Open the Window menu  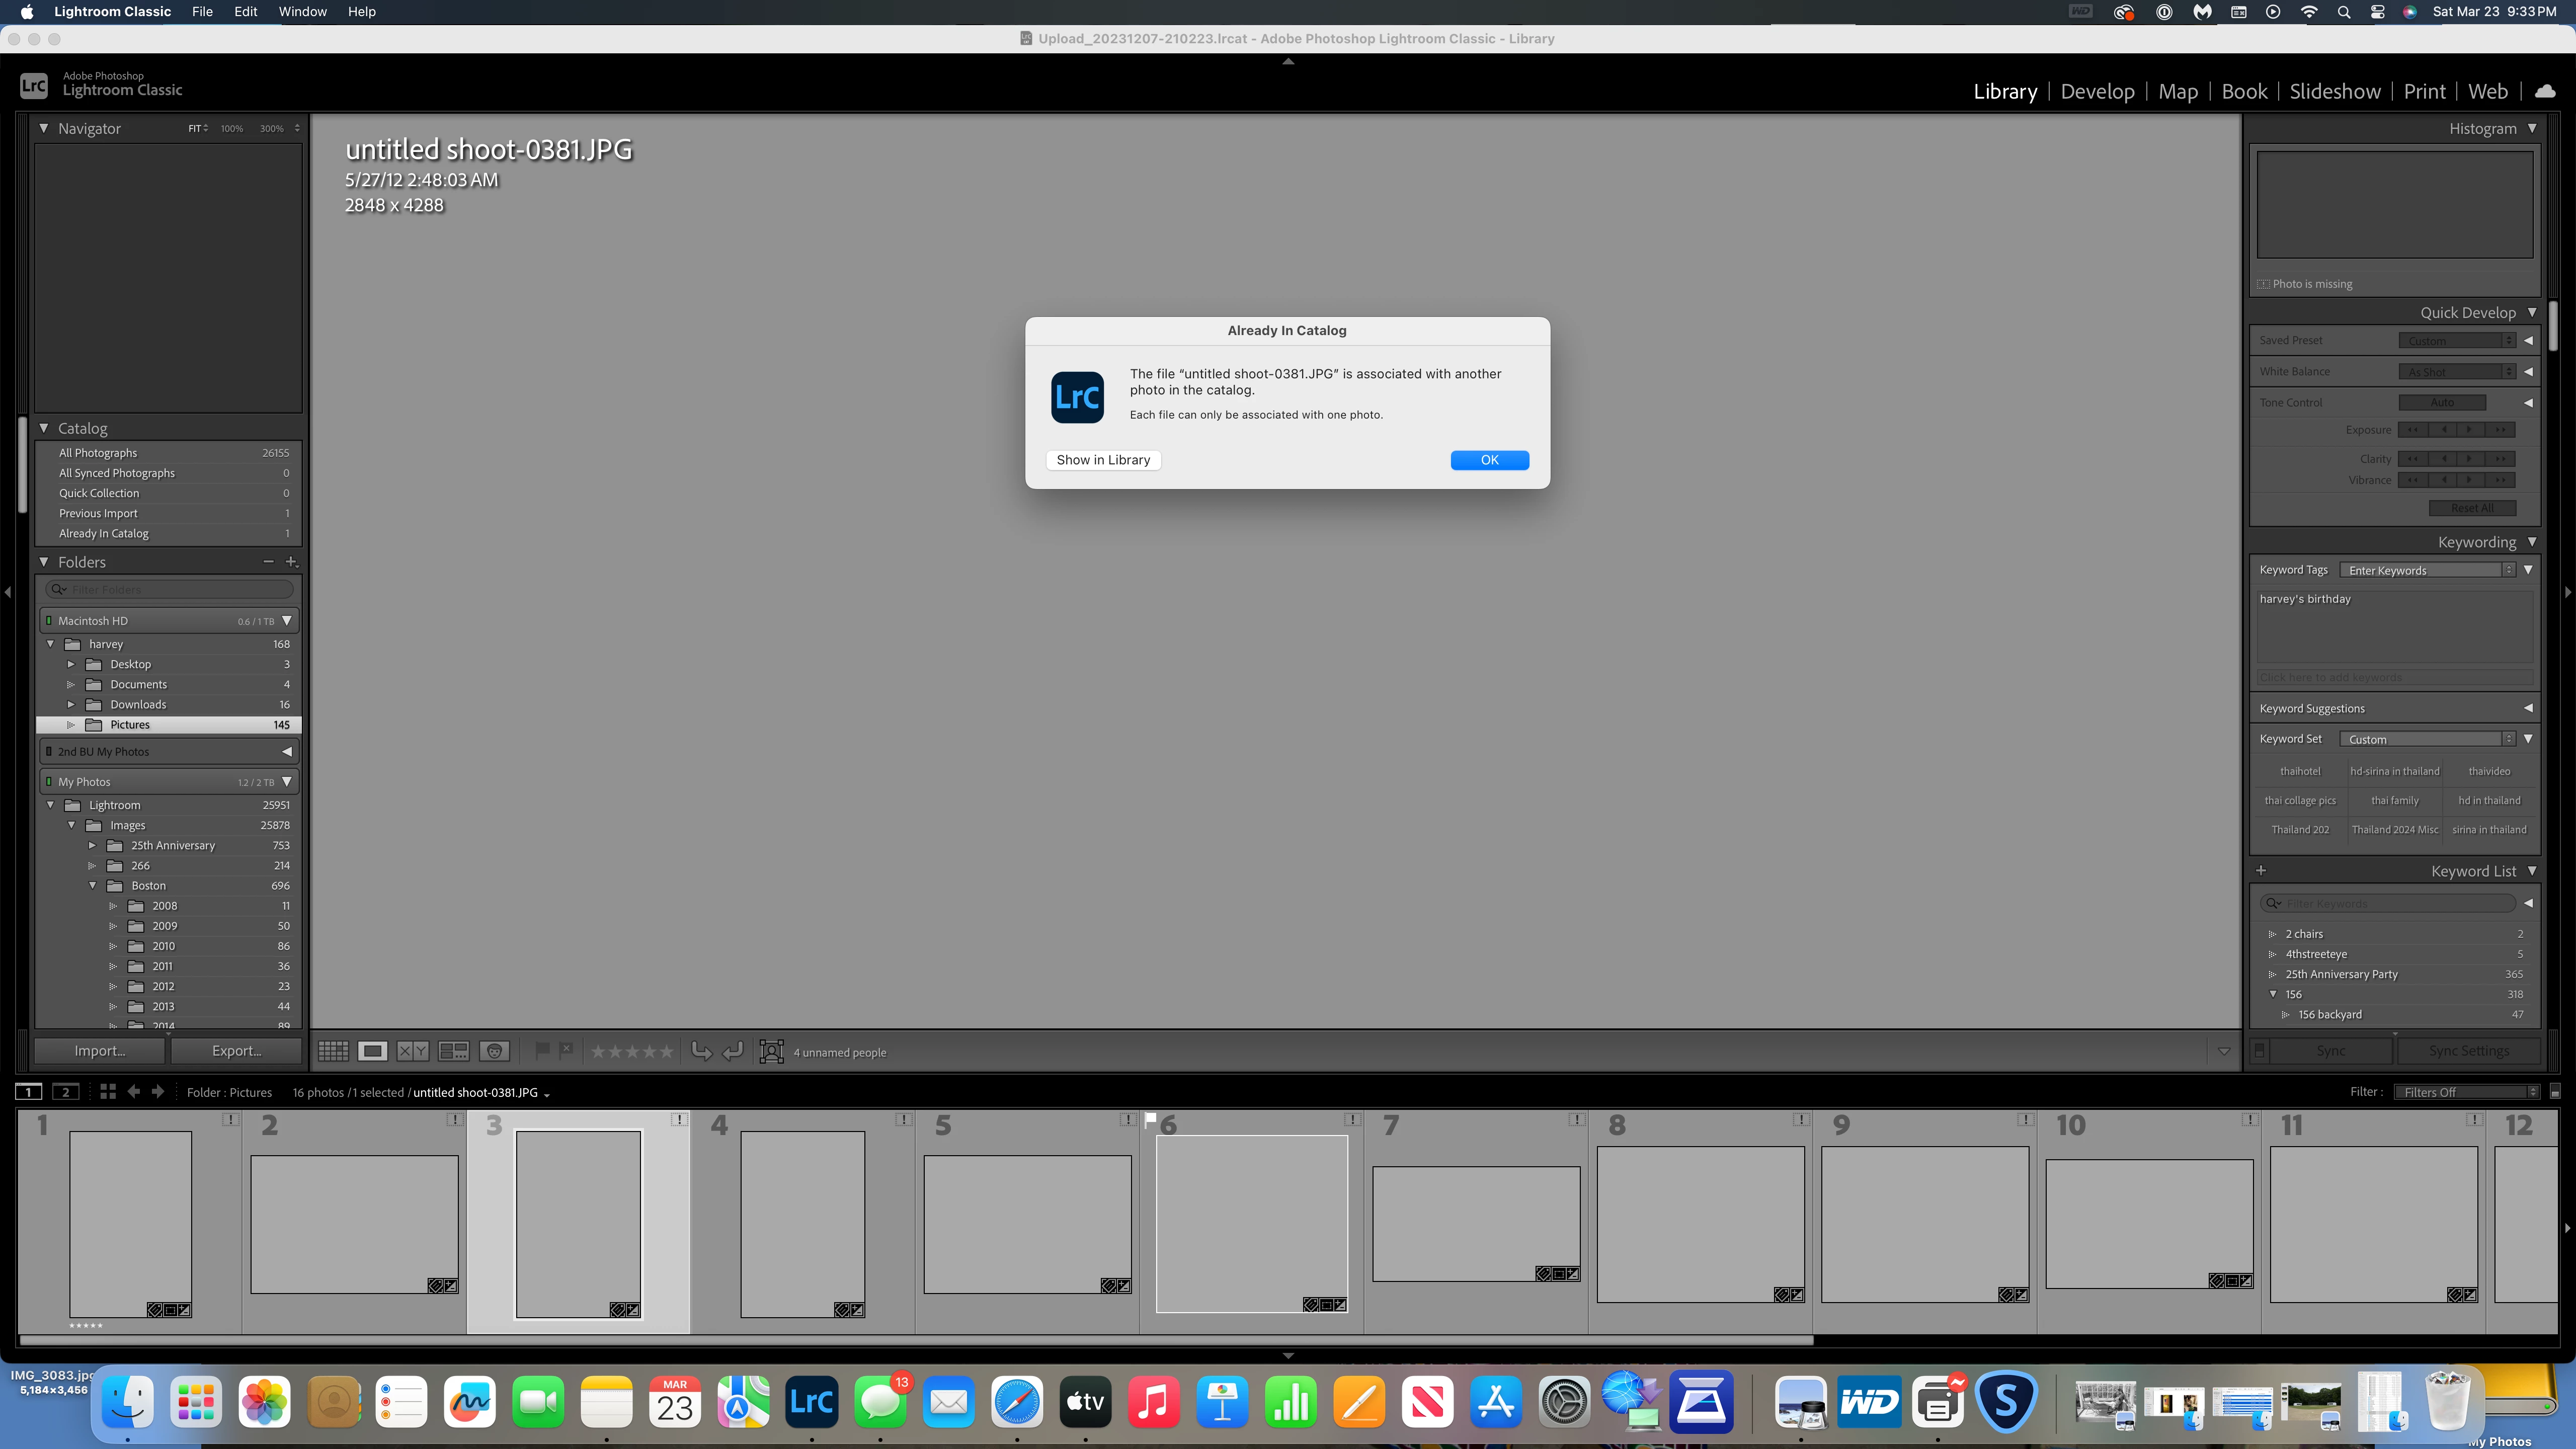click(302, 11)
